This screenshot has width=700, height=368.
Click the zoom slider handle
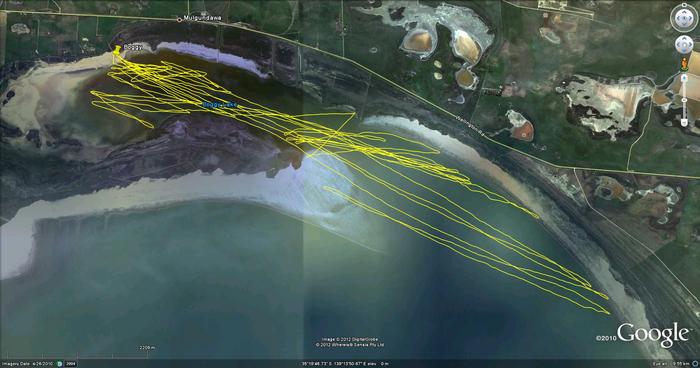[684, 100]
